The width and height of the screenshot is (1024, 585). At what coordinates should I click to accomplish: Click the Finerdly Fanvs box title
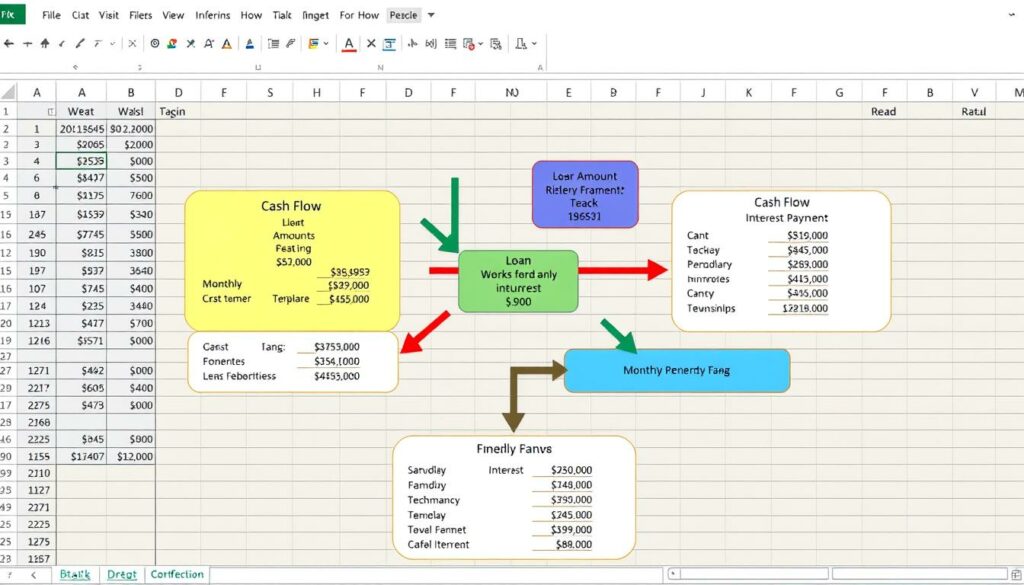coord(514,449)
